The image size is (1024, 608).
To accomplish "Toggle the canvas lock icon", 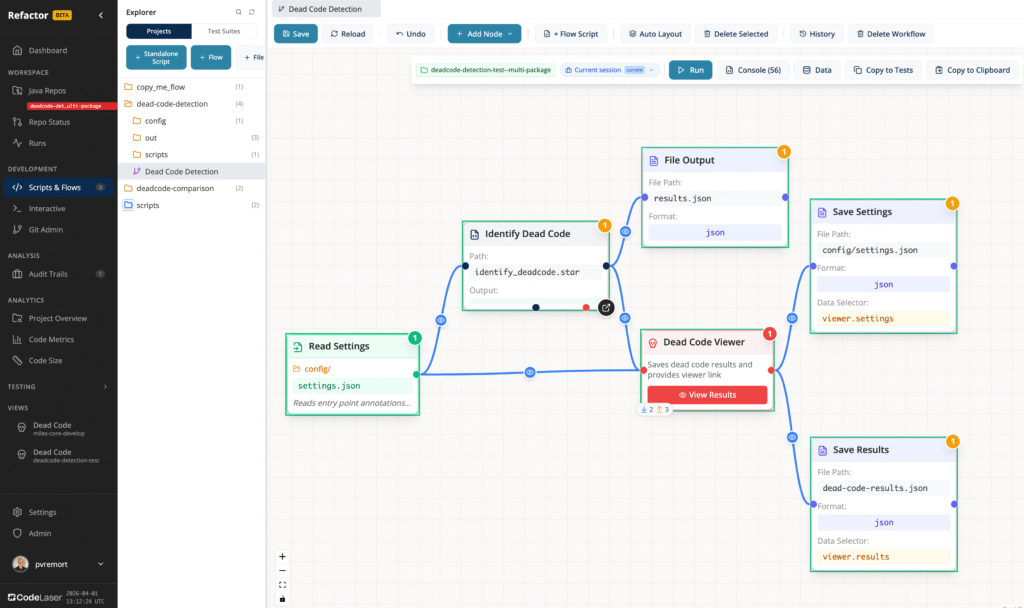I will [x=282, y=598].
